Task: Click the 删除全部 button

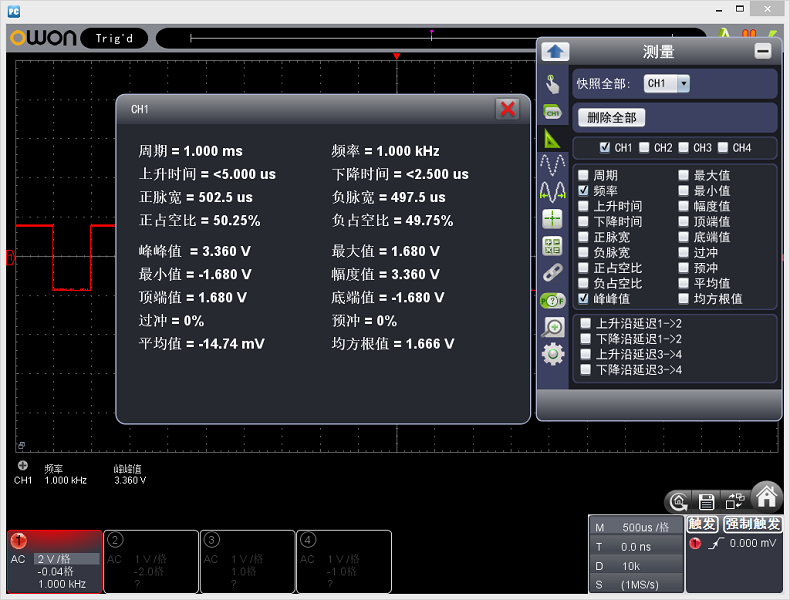Action: coord(611,117)
